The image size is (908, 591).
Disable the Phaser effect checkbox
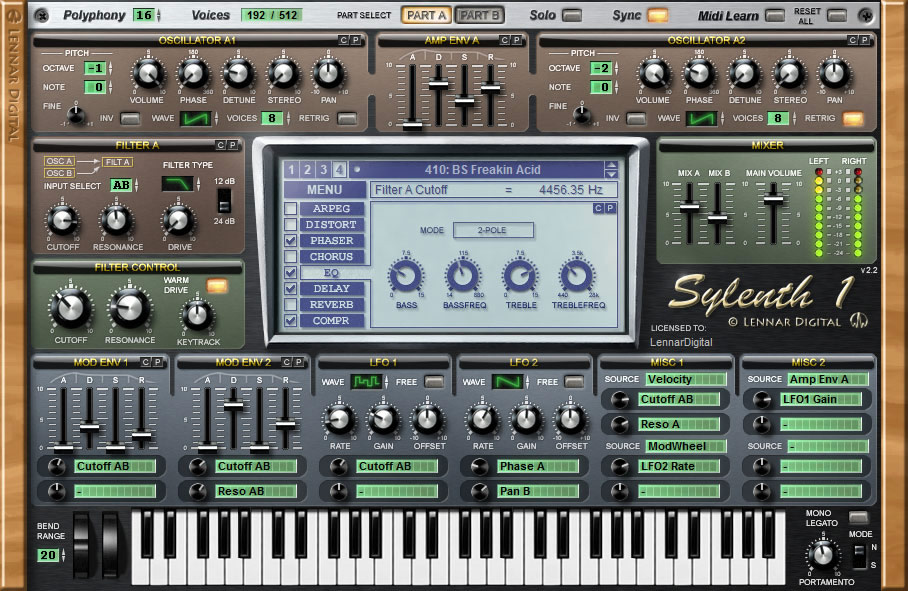291,240
